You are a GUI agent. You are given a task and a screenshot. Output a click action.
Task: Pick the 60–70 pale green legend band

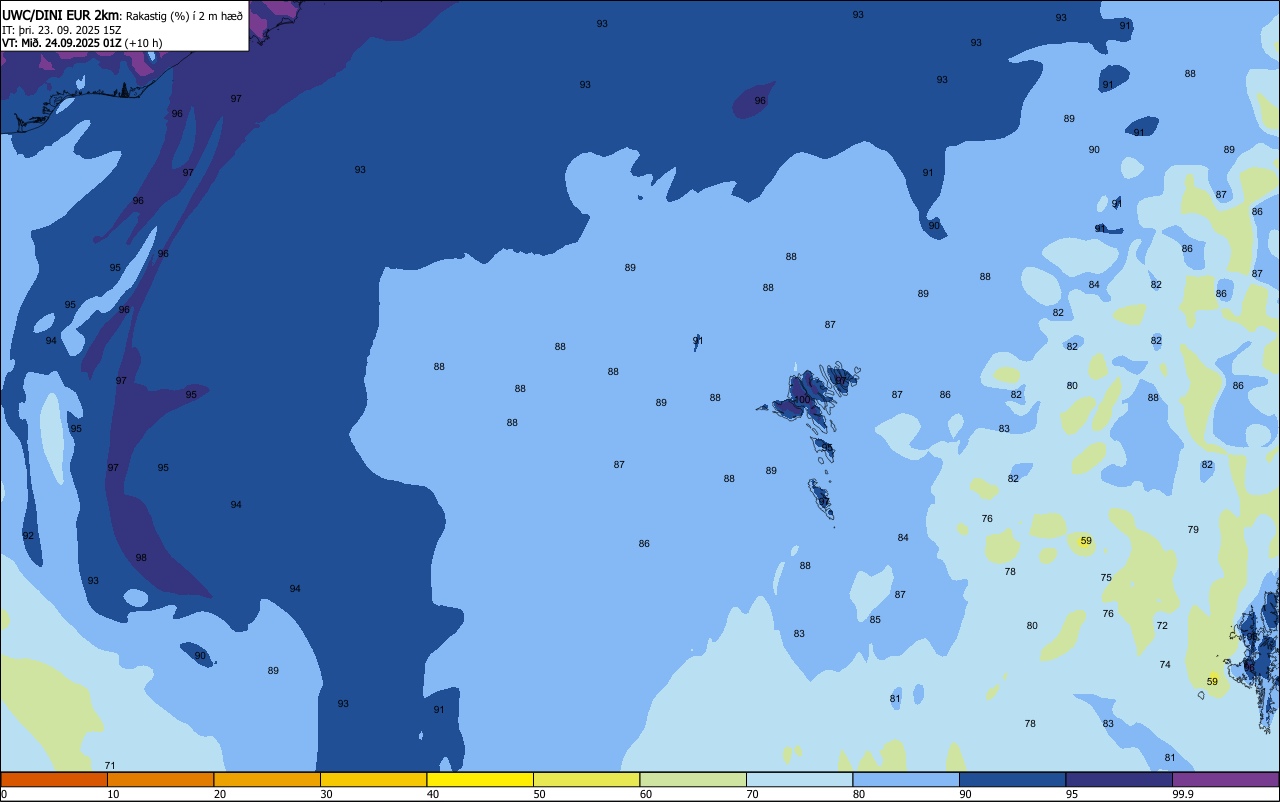pyautogui.click(x=693, y=779)
